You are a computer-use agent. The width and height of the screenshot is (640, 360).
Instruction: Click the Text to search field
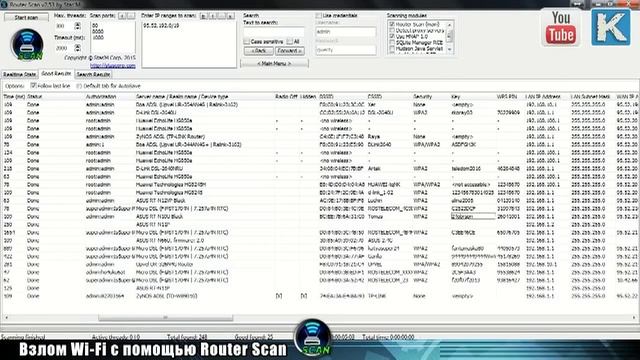274,32
